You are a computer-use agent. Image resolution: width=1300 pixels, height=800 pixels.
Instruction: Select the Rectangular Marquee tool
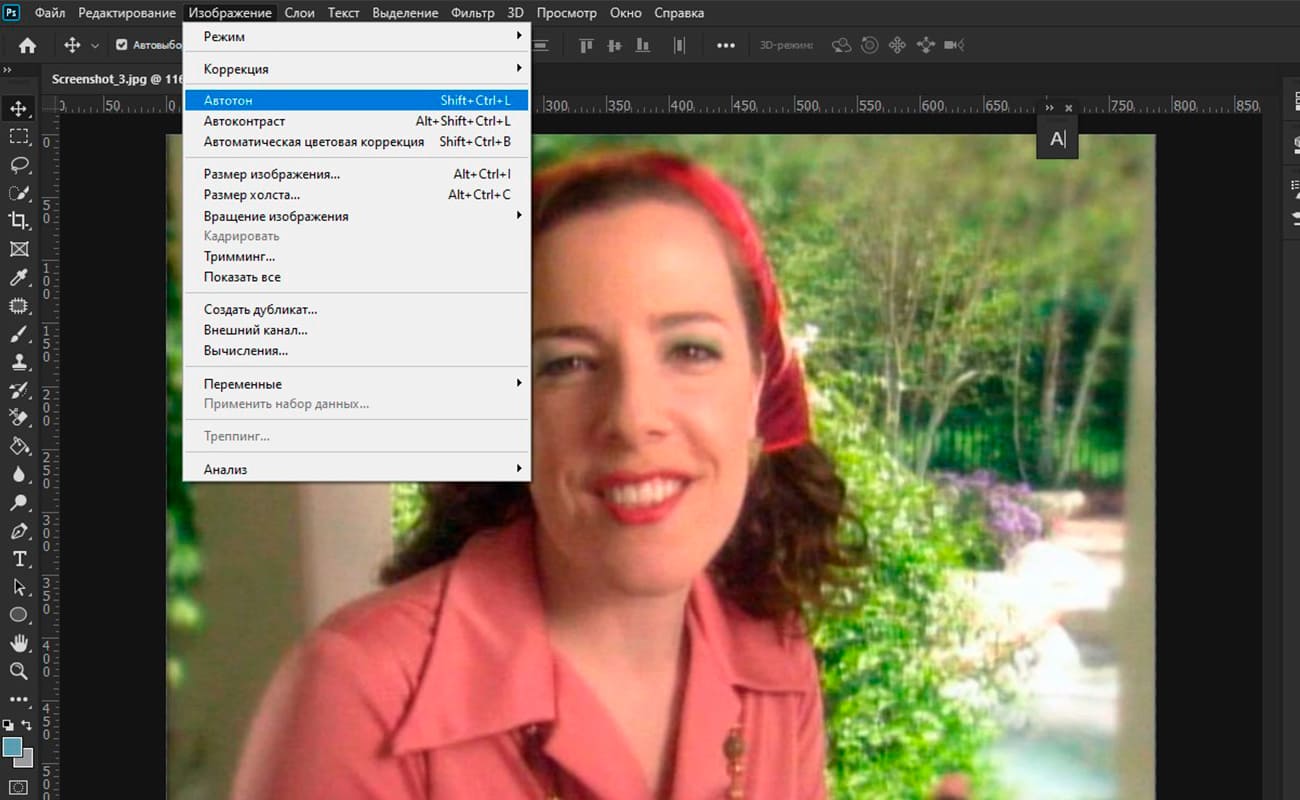pos(19,136)
